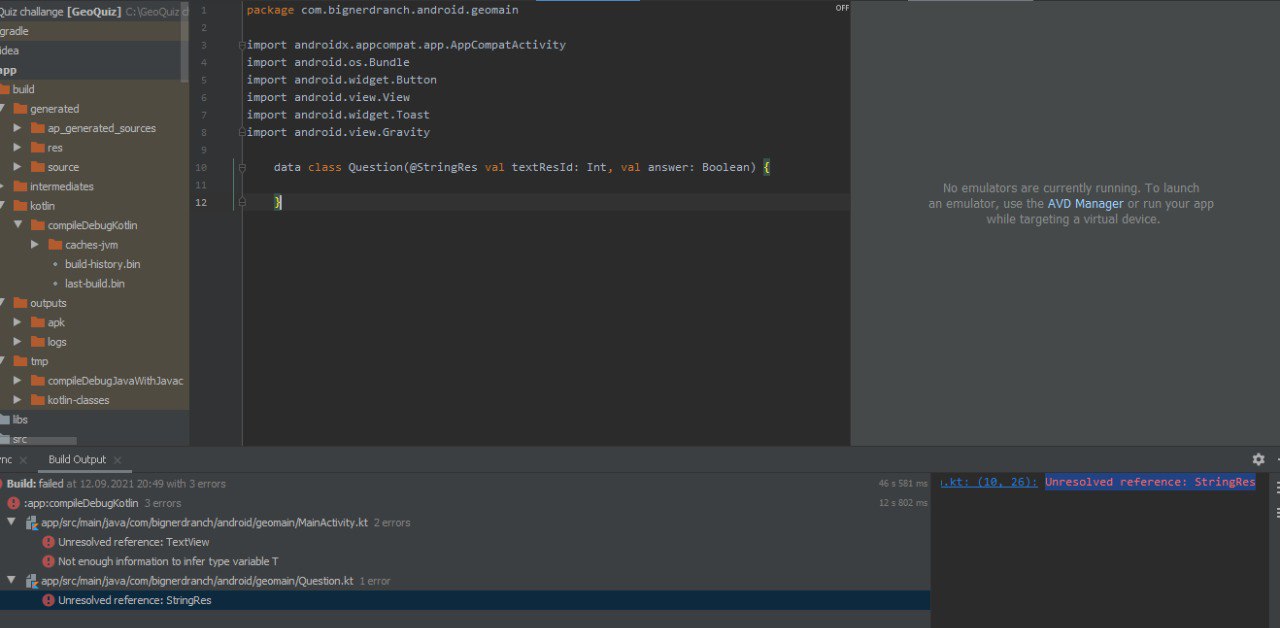Collapse Question.kt errors in Build Output
The image size is (1280, 628).
[12, 581]
